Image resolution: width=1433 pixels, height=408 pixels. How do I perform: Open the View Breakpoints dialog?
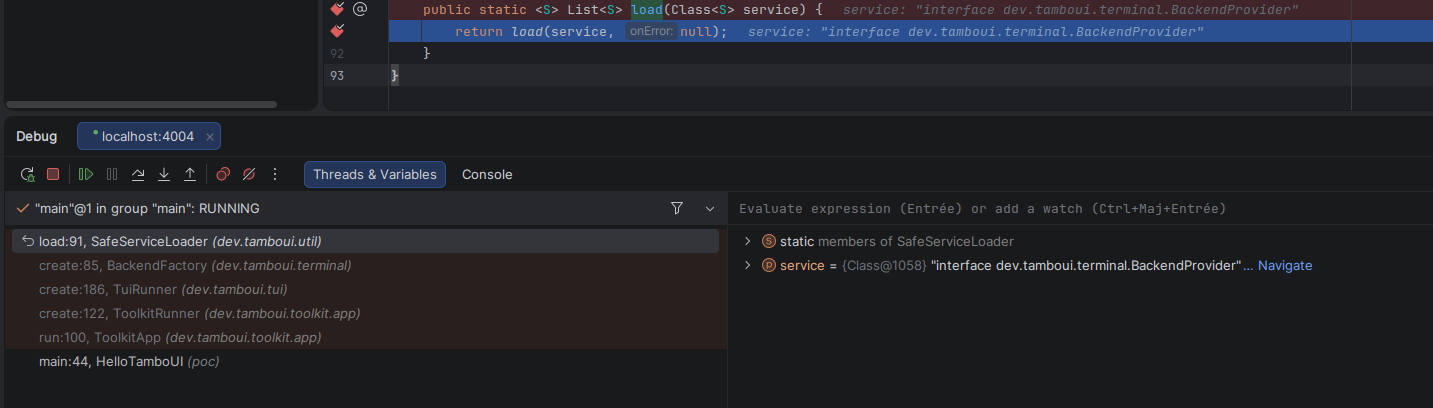click(x=223, y=174)
